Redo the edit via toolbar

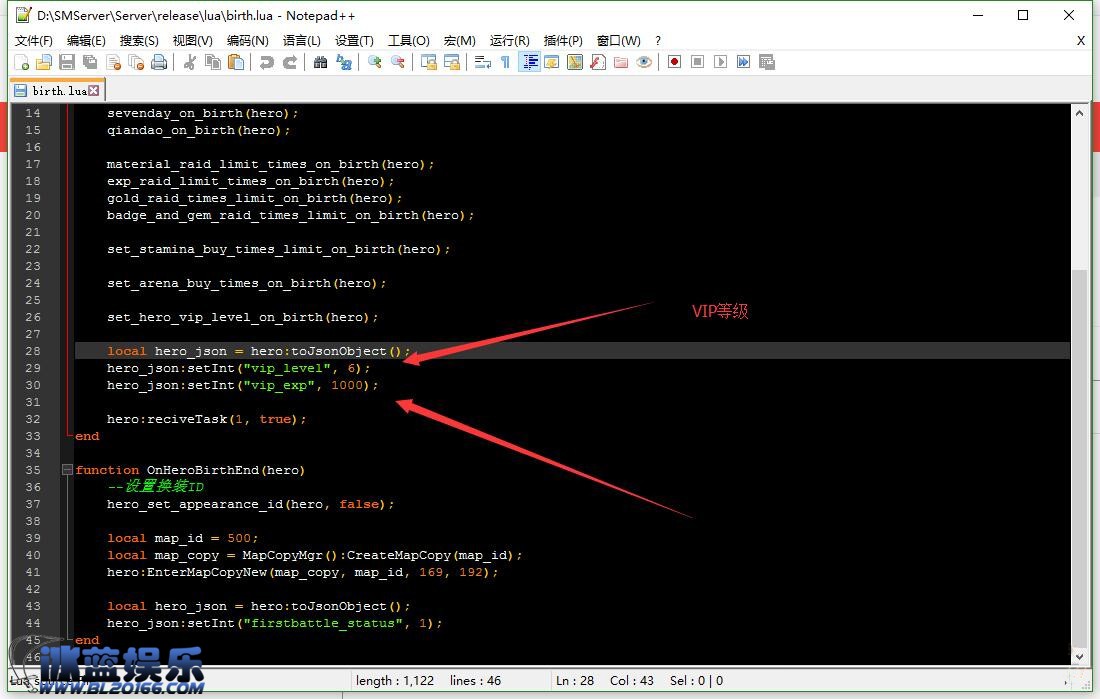290,62
